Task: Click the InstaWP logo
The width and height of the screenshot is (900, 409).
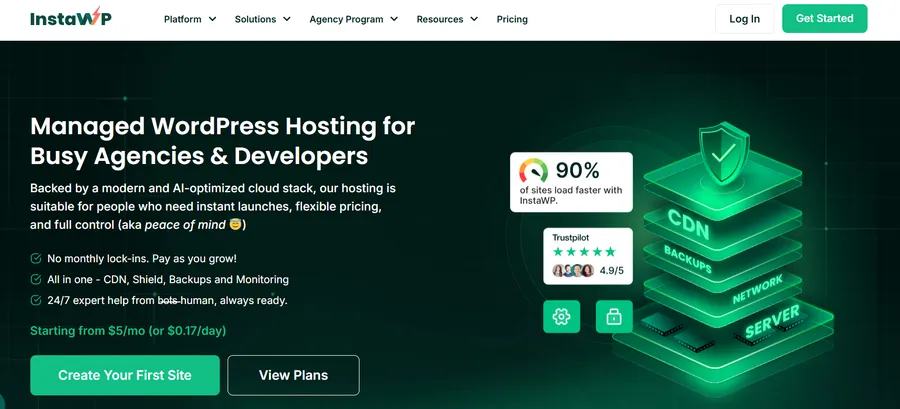Action: (x=72, y=18)
